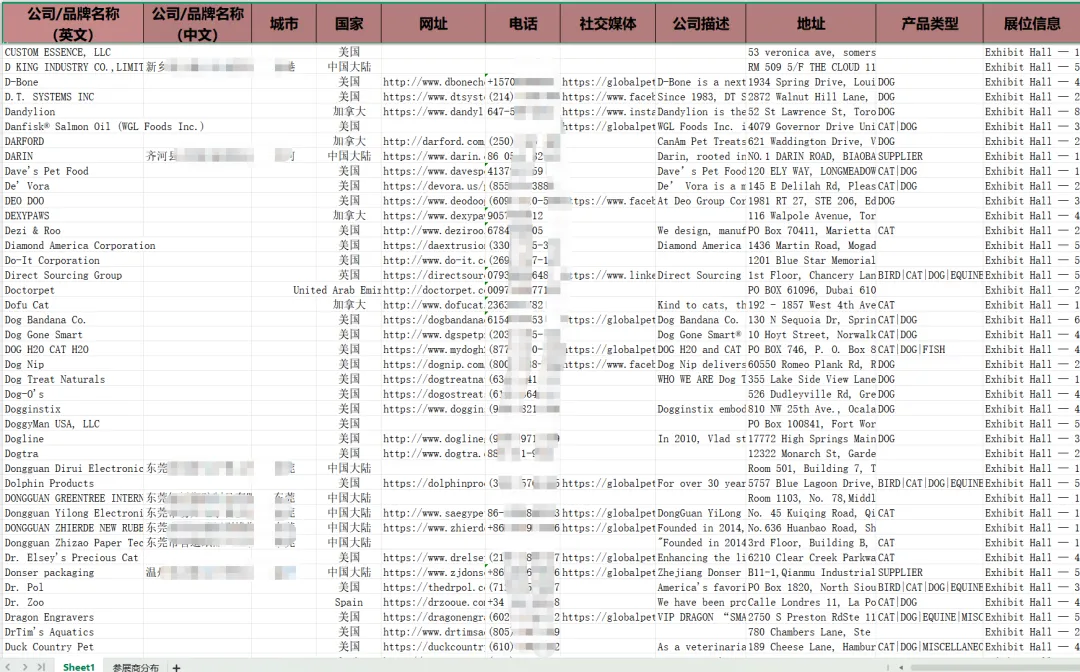Open the http://doctorpet.c URL link
Image resolution: width=1080 pixels, height=672 pixels.
pos(433,291)
